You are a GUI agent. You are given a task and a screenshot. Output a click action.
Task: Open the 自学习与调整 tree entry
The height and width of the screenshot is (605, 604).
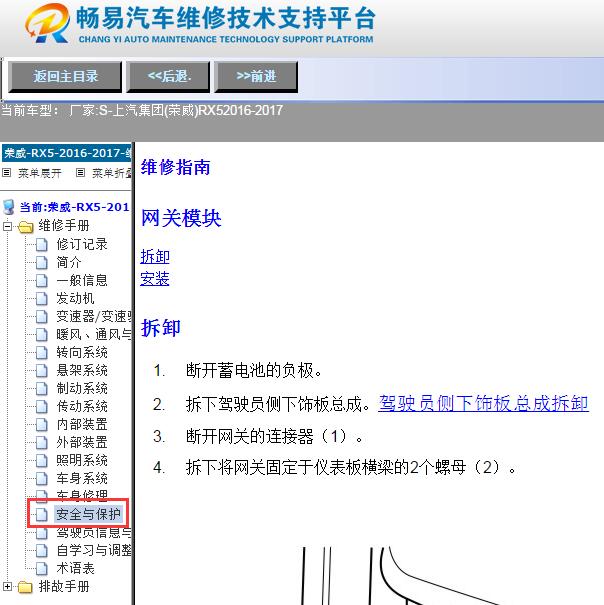pos(94,551)
